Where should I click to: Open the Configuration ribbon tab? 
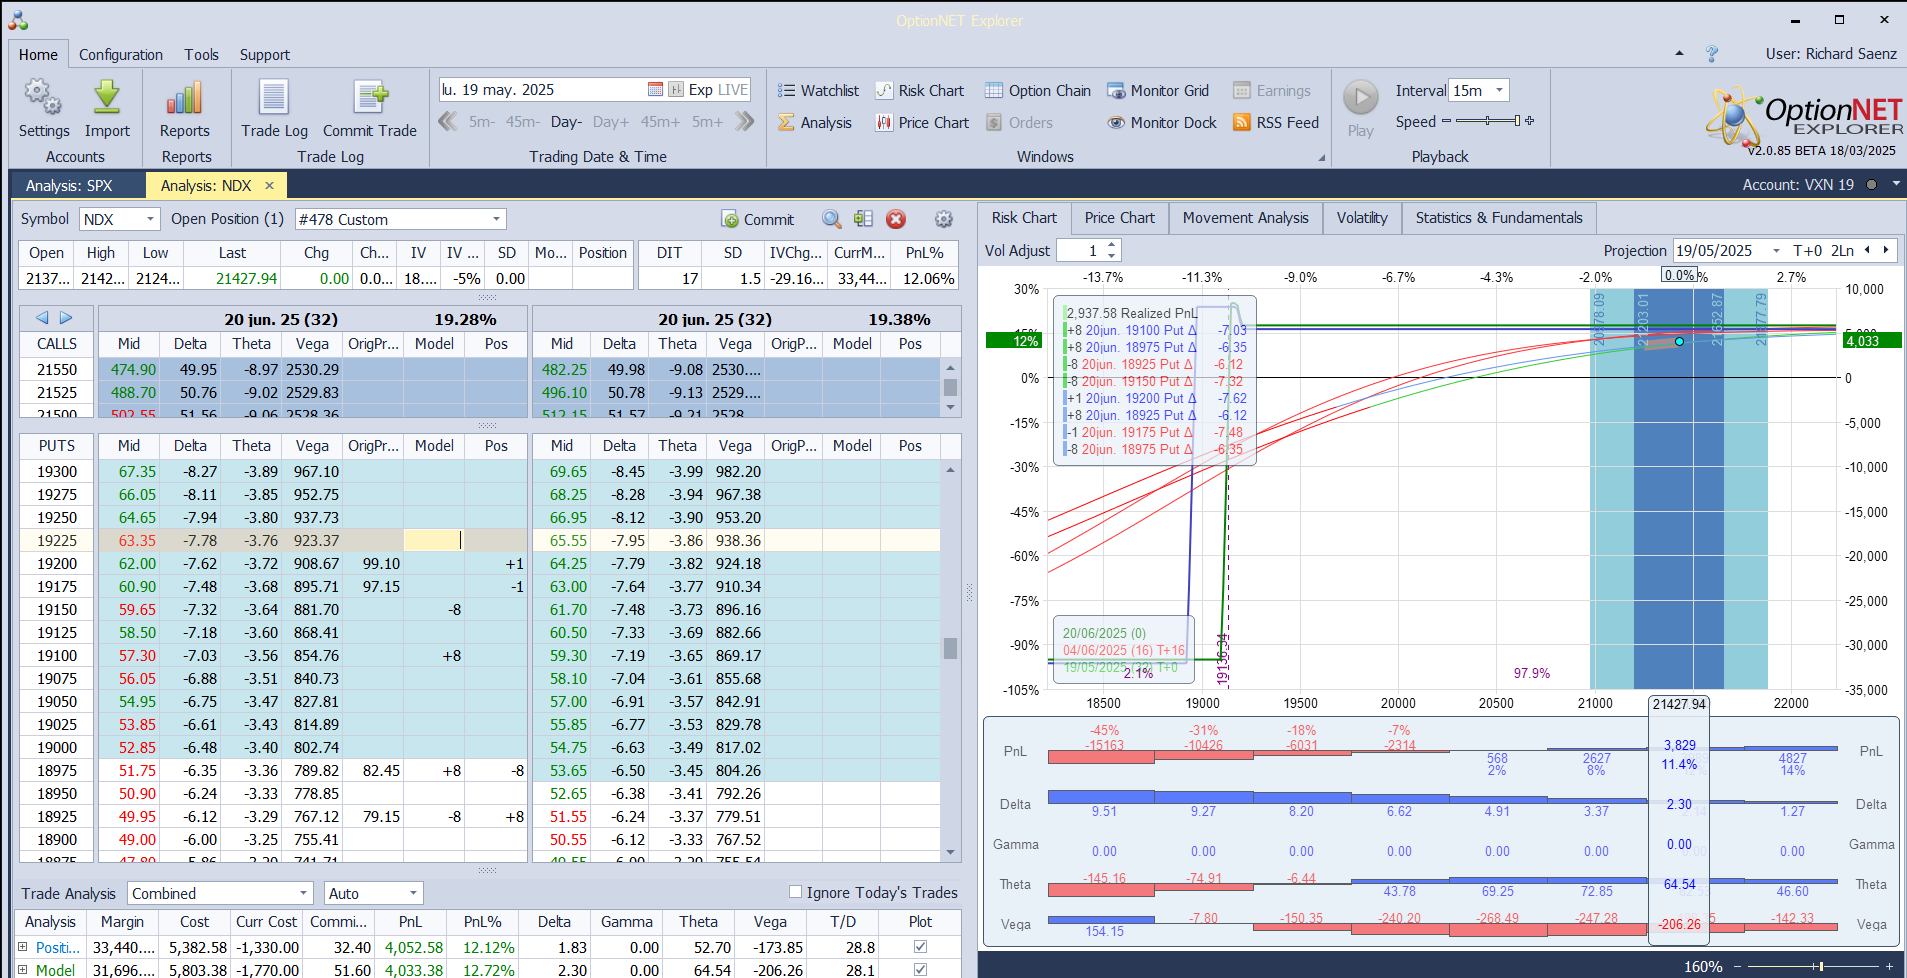tap(121, 55)
